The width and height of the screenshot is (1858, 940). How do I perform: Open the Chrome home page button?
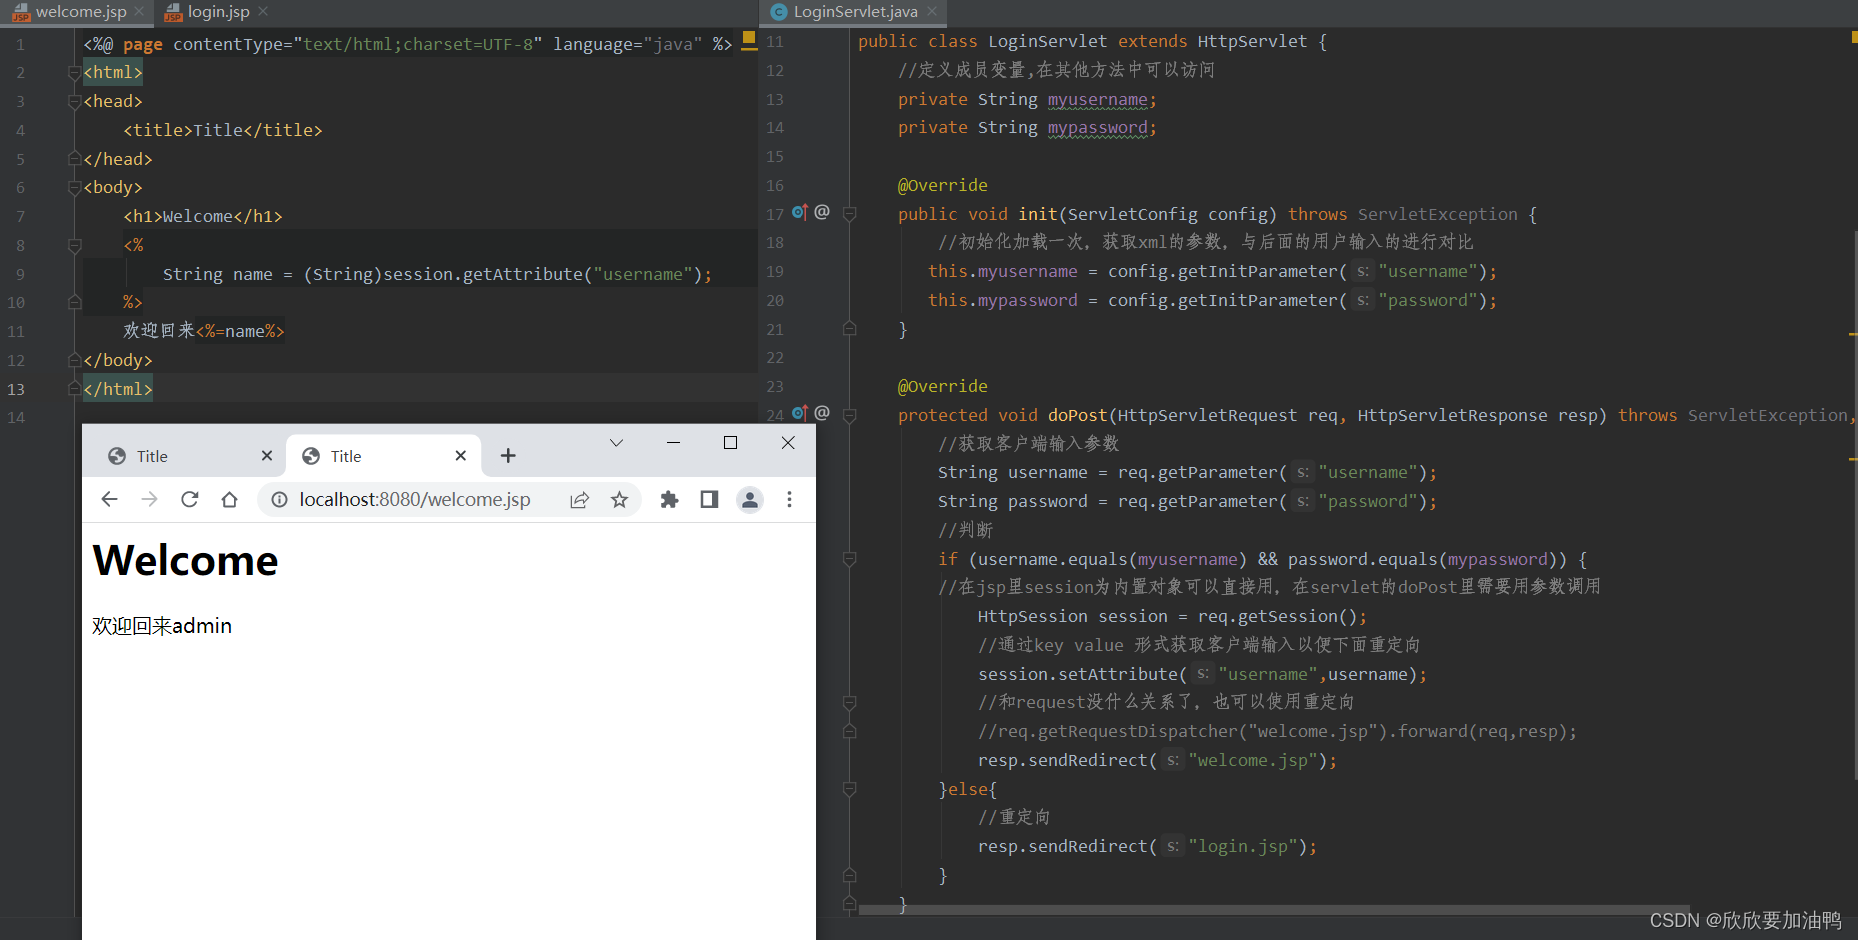(230, 499)
